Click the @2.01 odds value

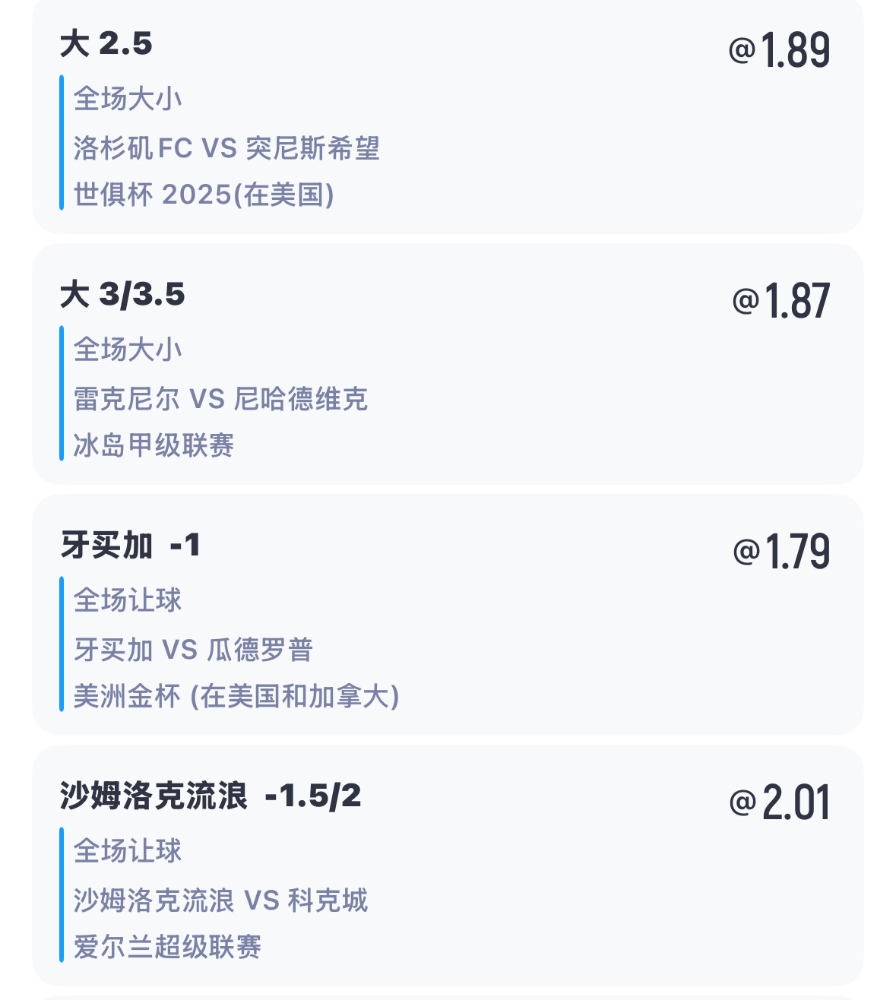point(779,802)
